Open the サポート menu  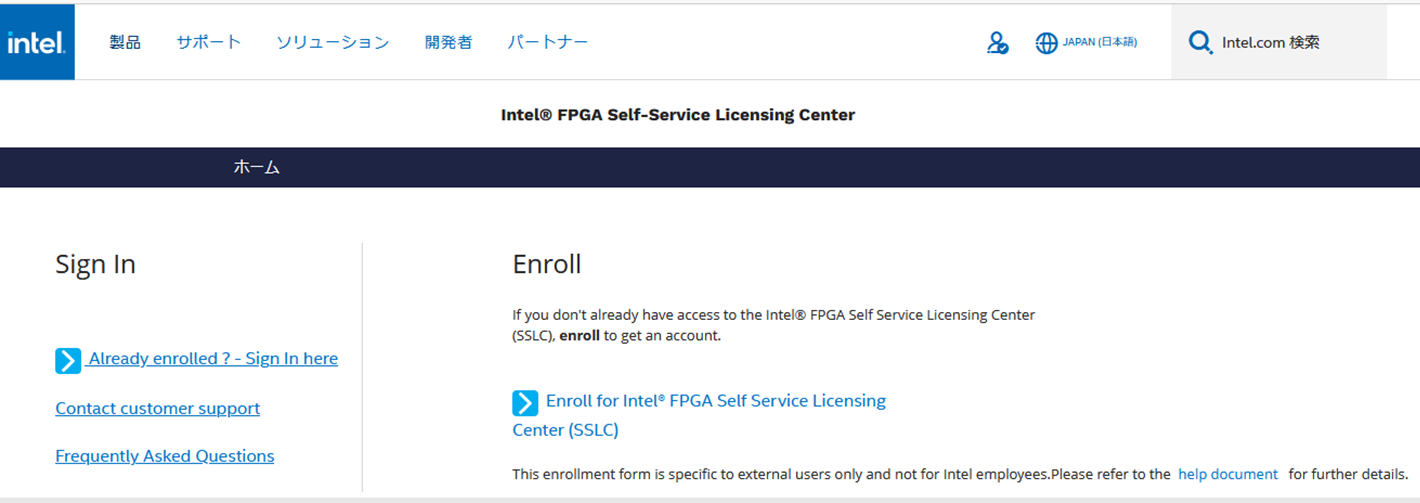[x=209, y=42]
